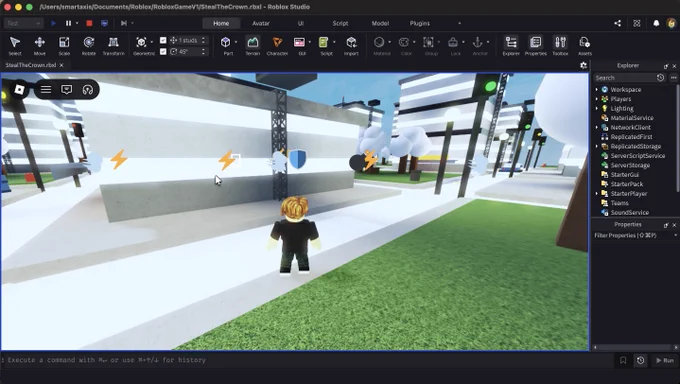Switch to the Plugins tab
The image size is (680, 384).
pyautogui.click(x=420, y=23)
